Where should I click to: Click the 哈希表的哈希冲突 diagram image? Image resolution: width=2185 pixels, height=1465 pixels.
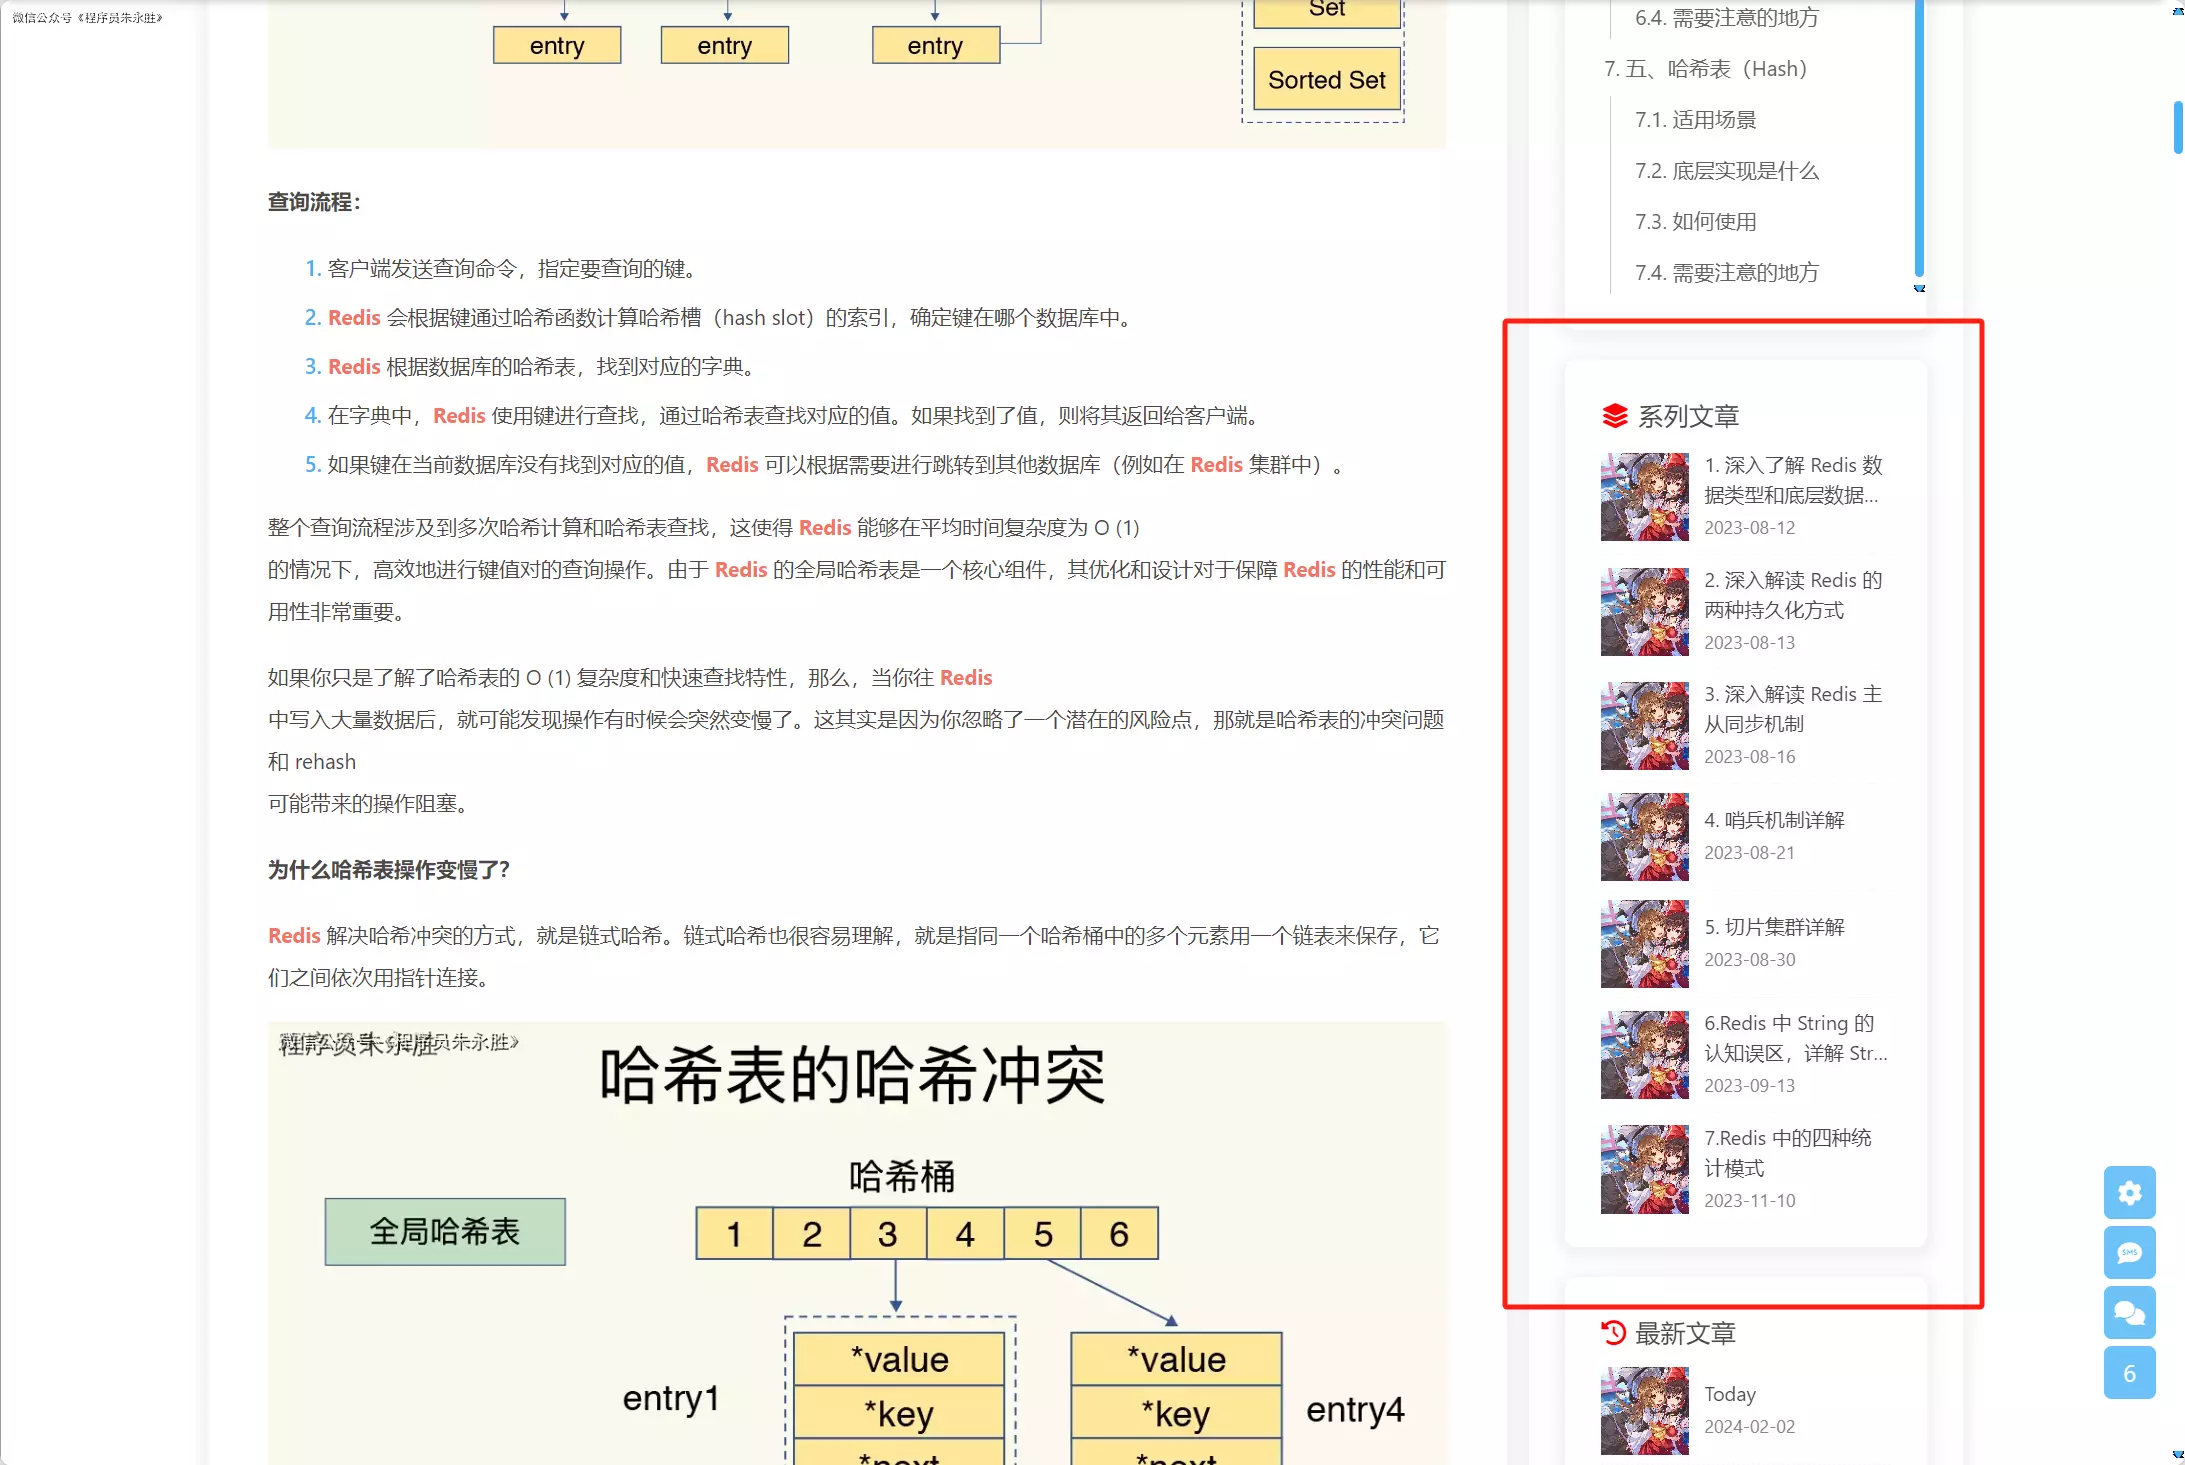(856, 1242)
